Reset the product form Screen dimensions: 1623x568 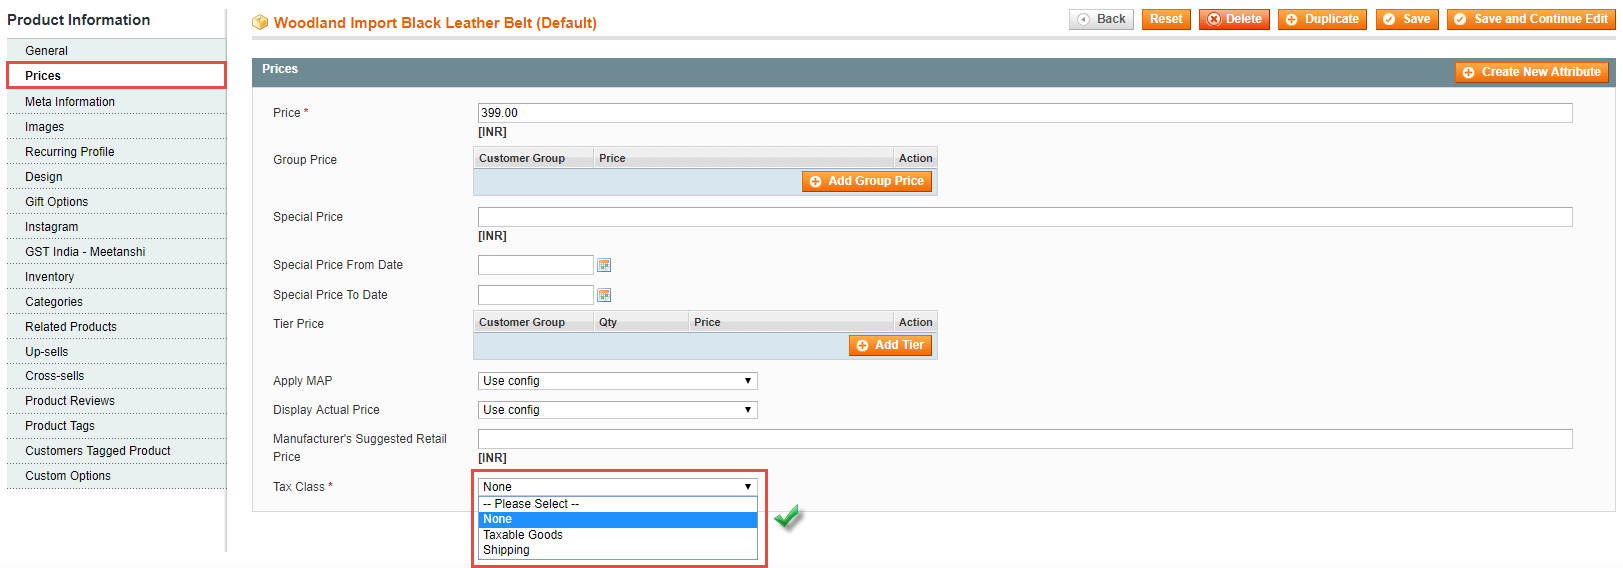[1166, 19]
